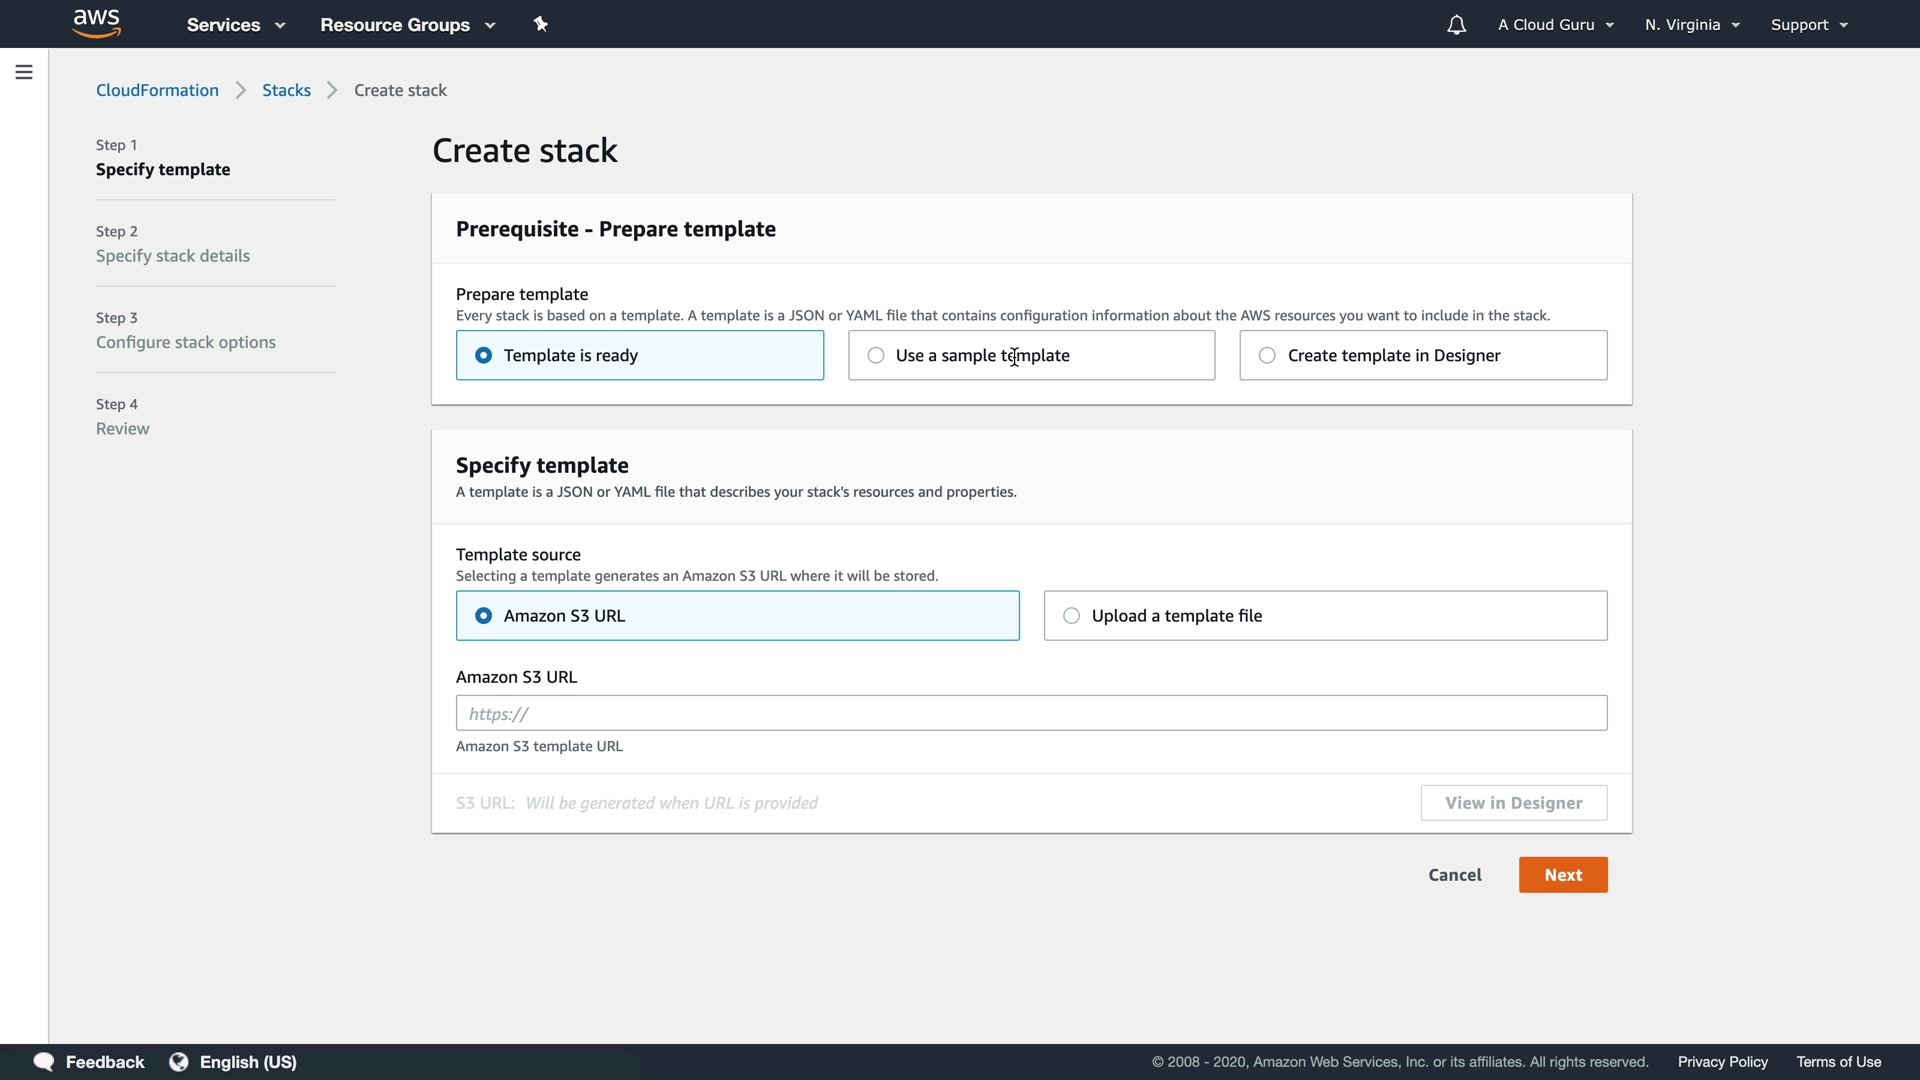Click the Feedback speech bubble icon
This screenshot has height=1080, width=1920.
pyautogui.click(x=44, y=1062)
